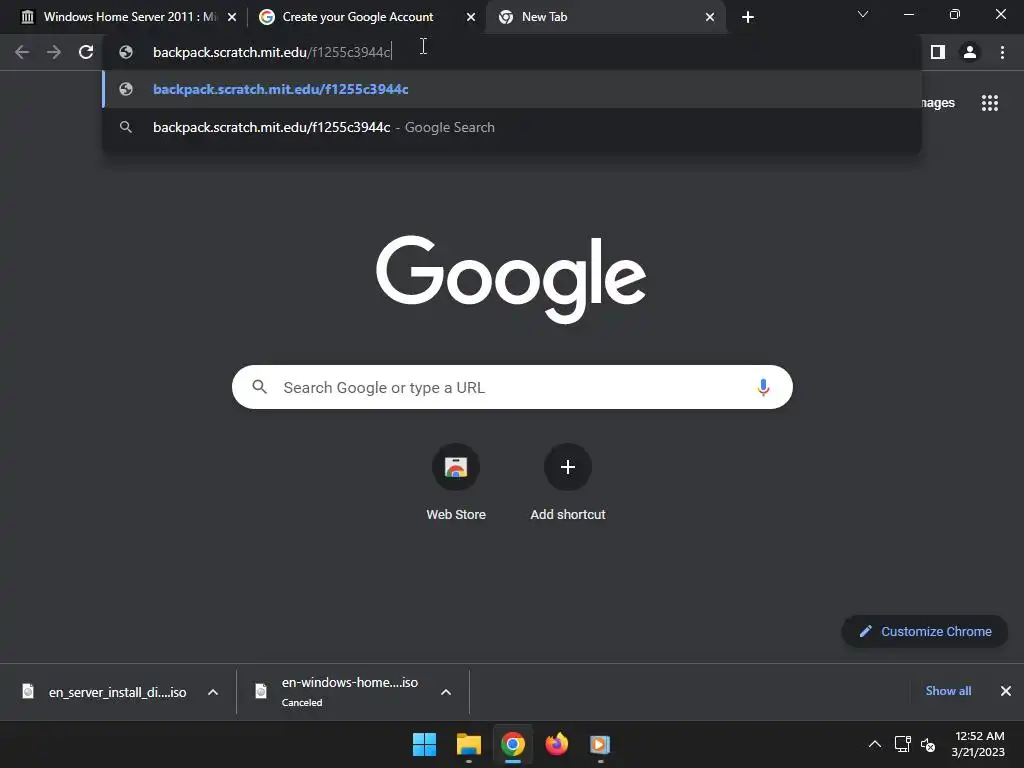
Task: Start voice search with the microphone icon
Action: pyautogui.click(x=763, y=387)
